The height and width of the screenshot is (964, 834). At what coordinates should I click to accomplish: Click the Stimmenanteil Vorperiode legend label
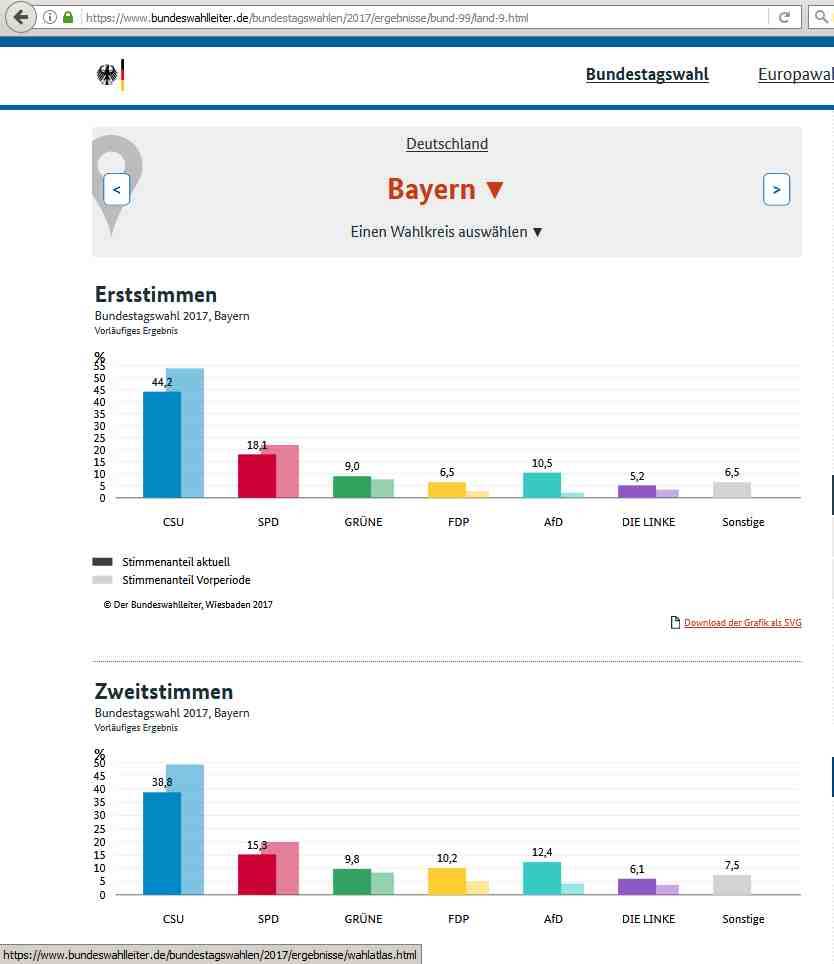[x=186, y=580]
